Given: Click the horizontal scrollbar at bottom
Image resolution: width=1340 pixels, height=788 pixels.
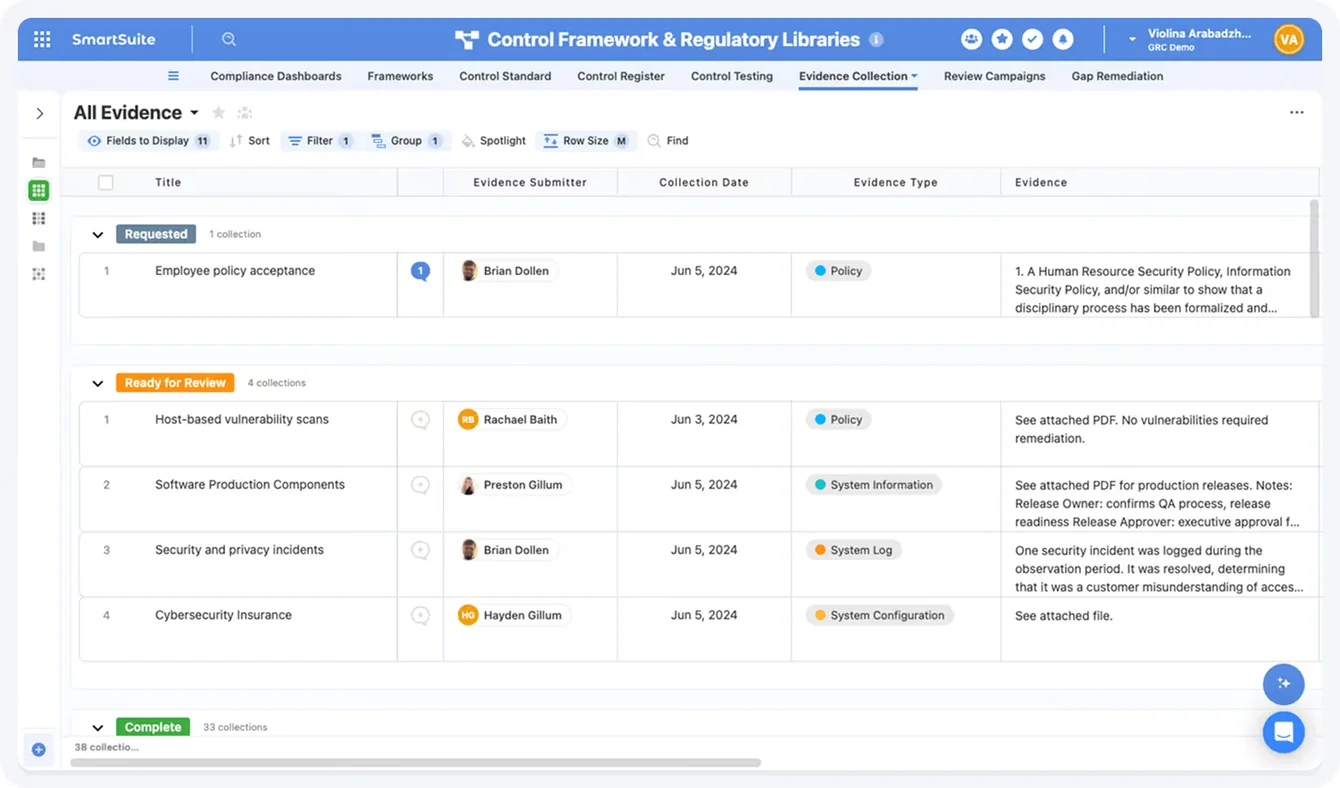Looking at the screenshot, I should pos(416,763).
